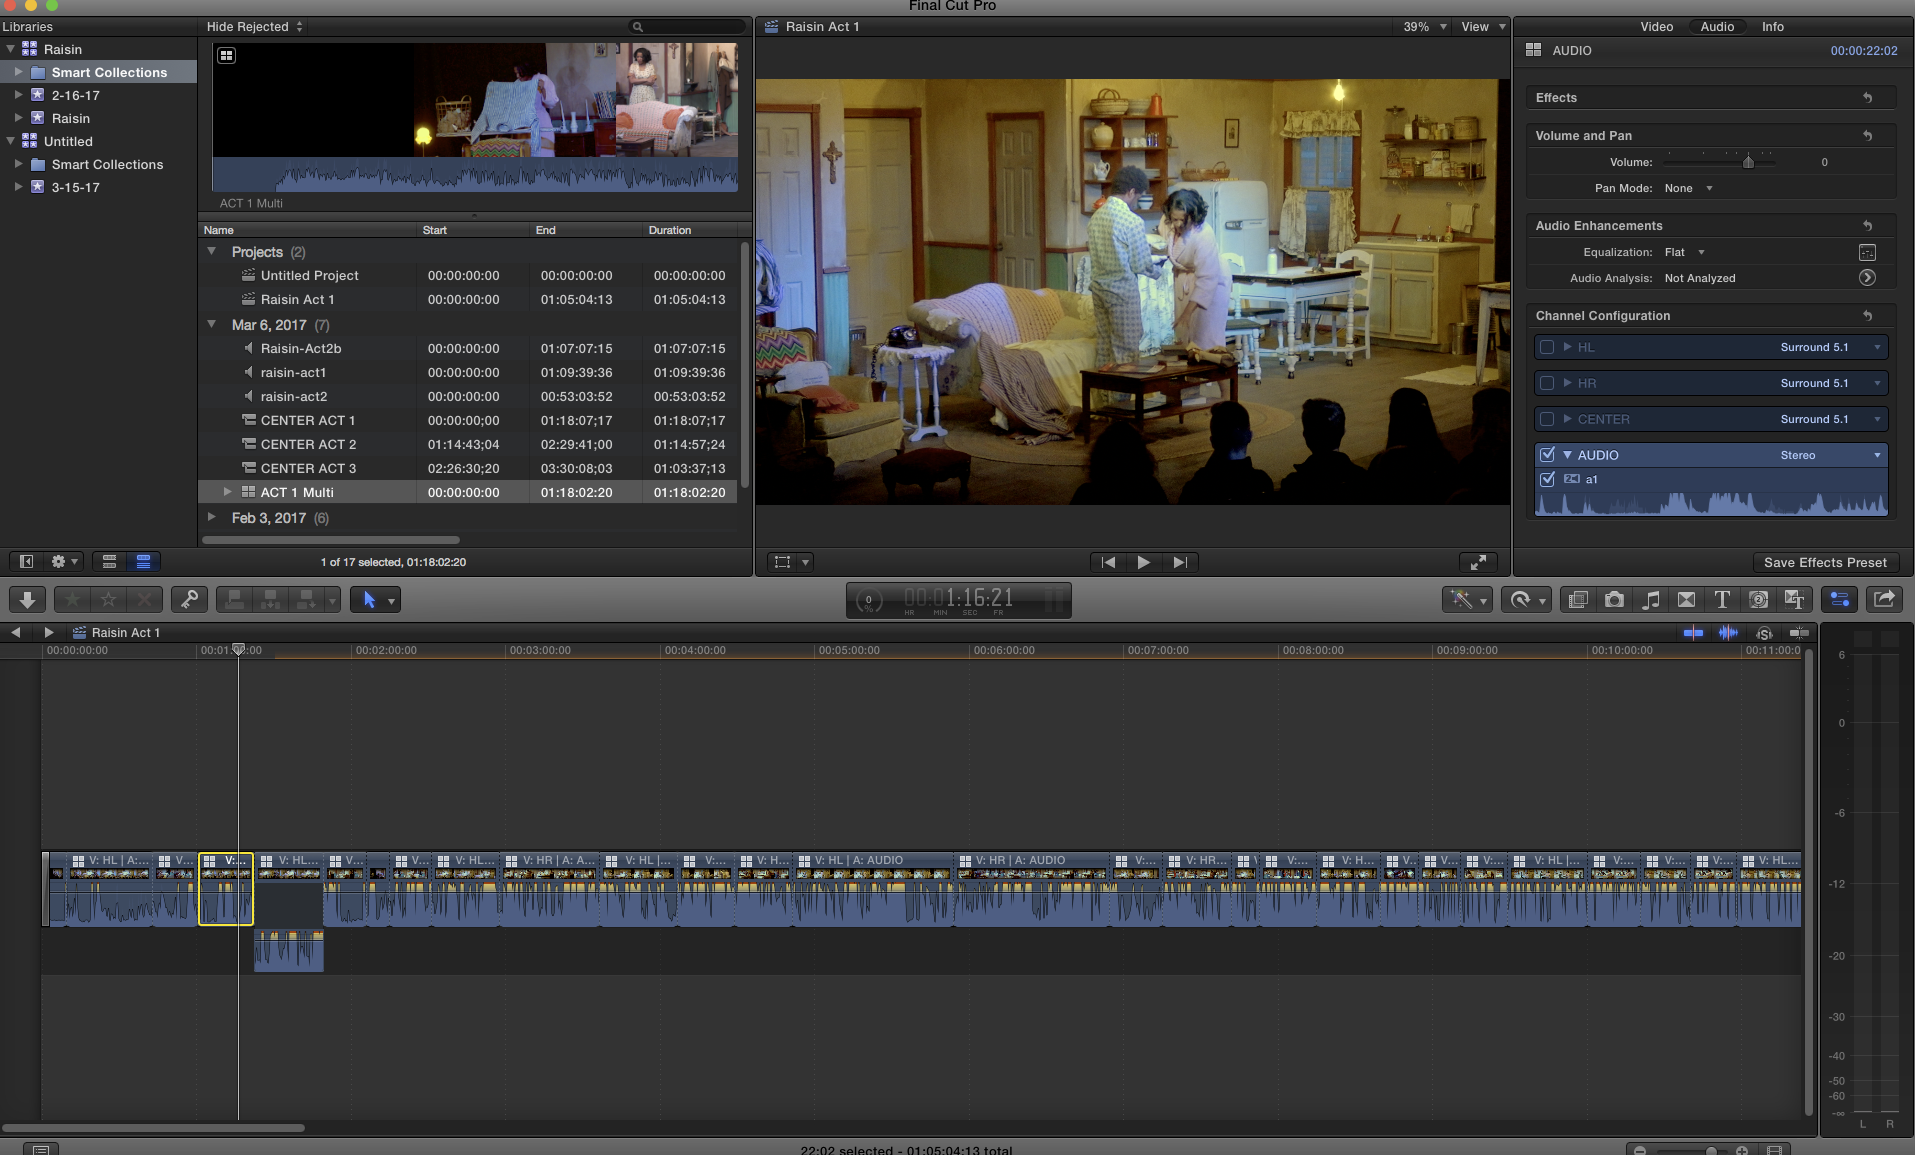This screenshot has height=1155, width=1915.
Task: Append selected clip to the storyline
Action: coord(306,599)
